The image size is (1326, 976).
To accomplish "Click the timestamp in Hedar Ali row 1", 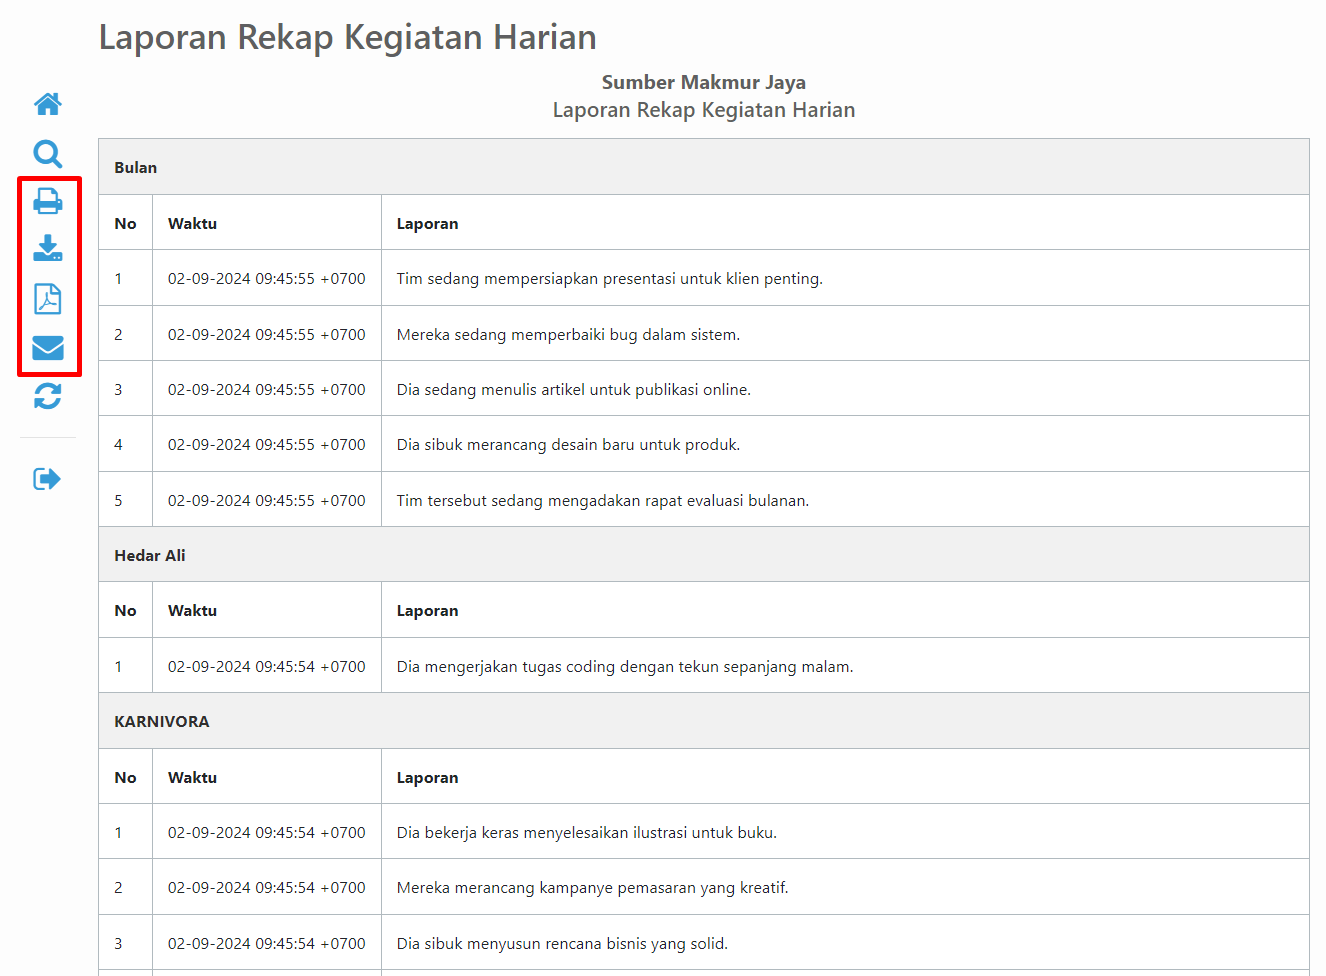I will [266, 667].
